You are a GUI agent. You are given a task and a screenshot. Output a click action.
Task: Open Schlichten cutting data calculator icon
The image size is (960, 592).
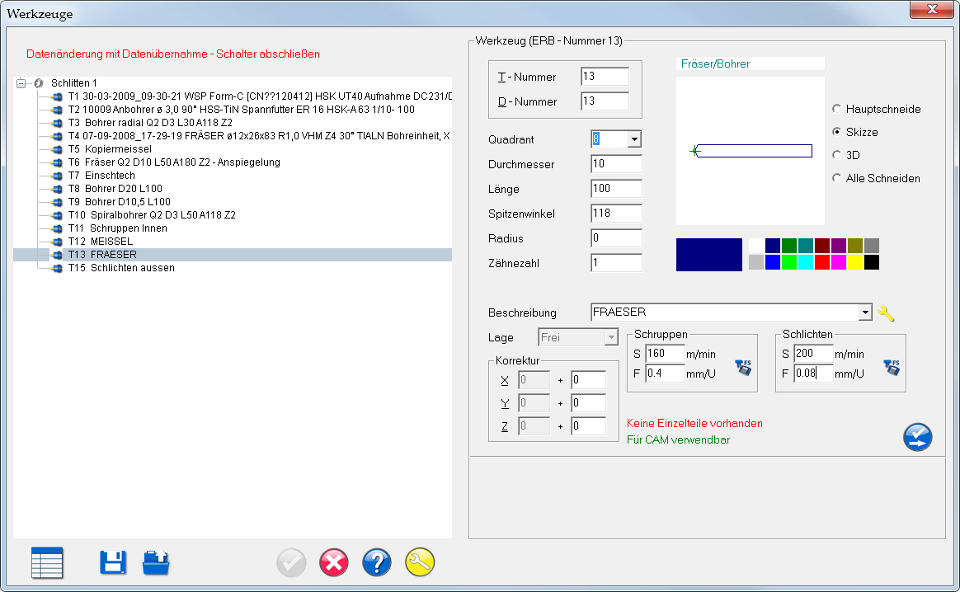(x=891, y=367)
